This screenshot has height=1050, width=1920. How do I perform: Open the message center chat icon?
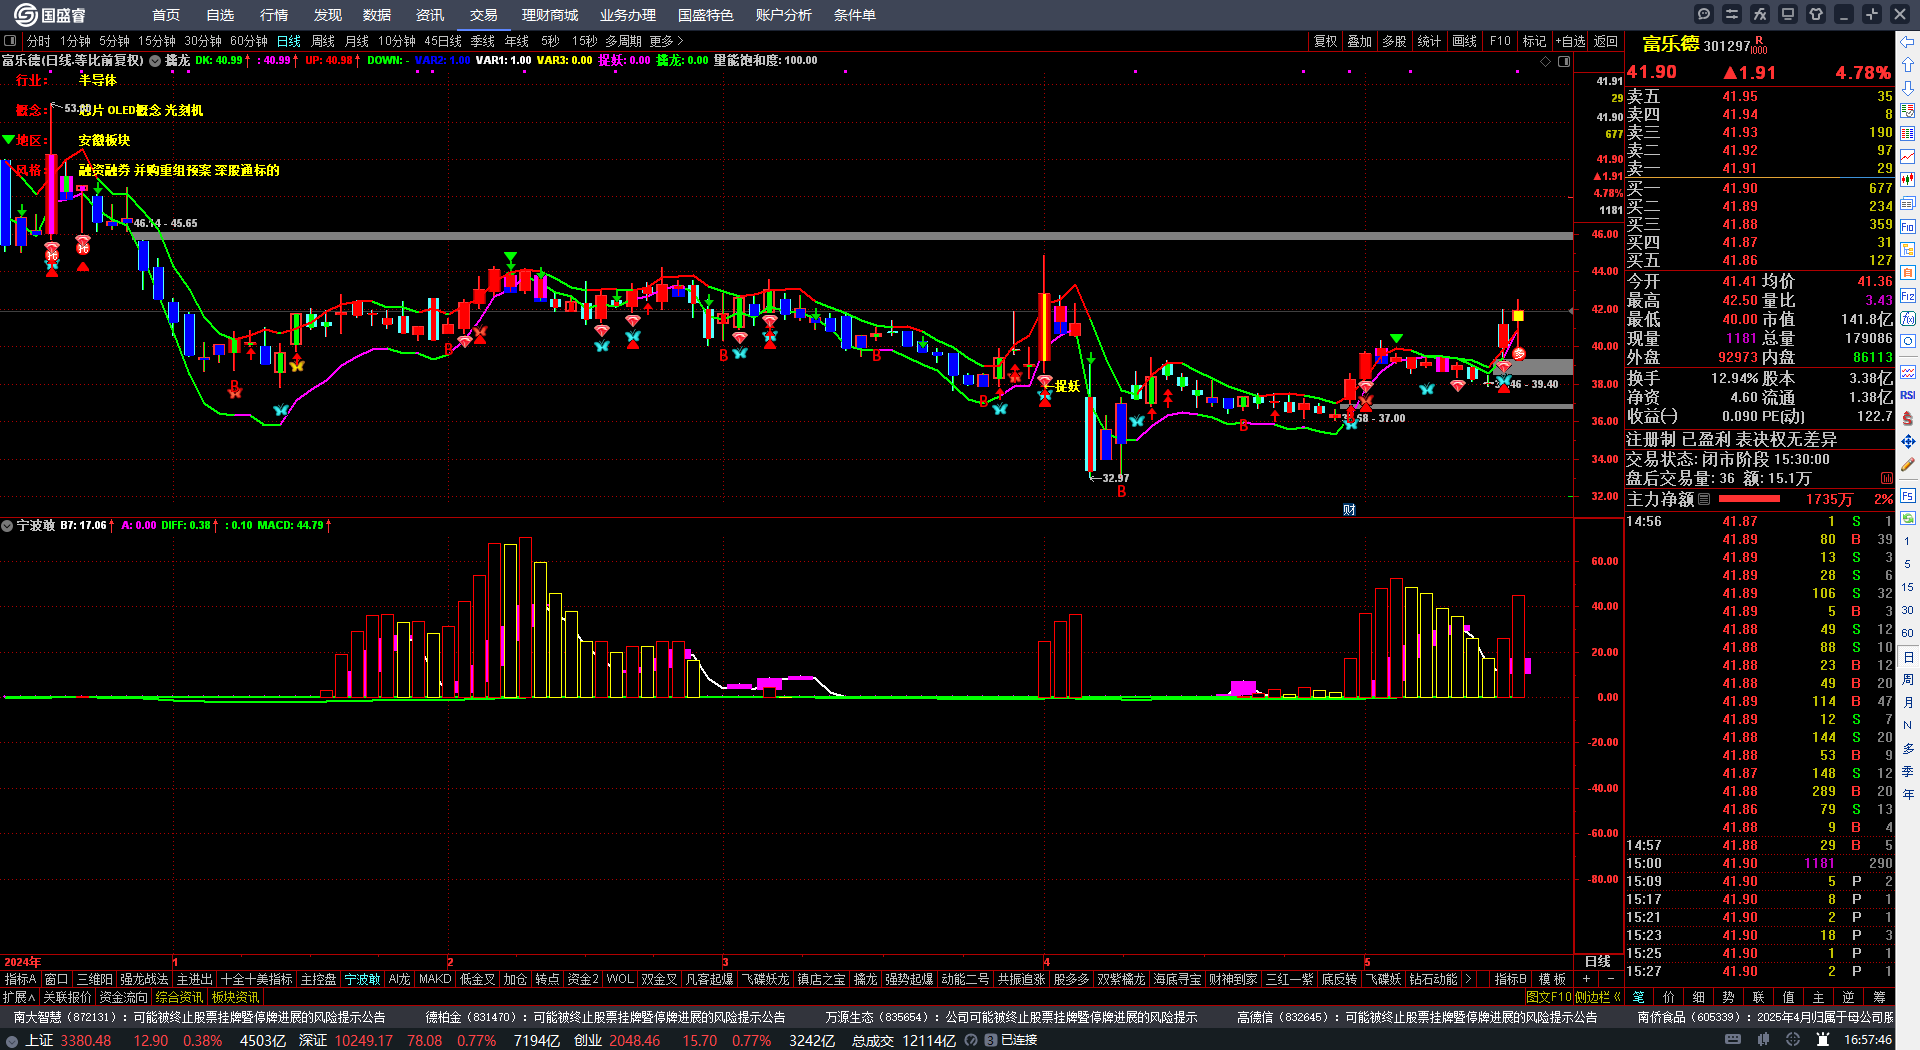[x=1704, y=14]
